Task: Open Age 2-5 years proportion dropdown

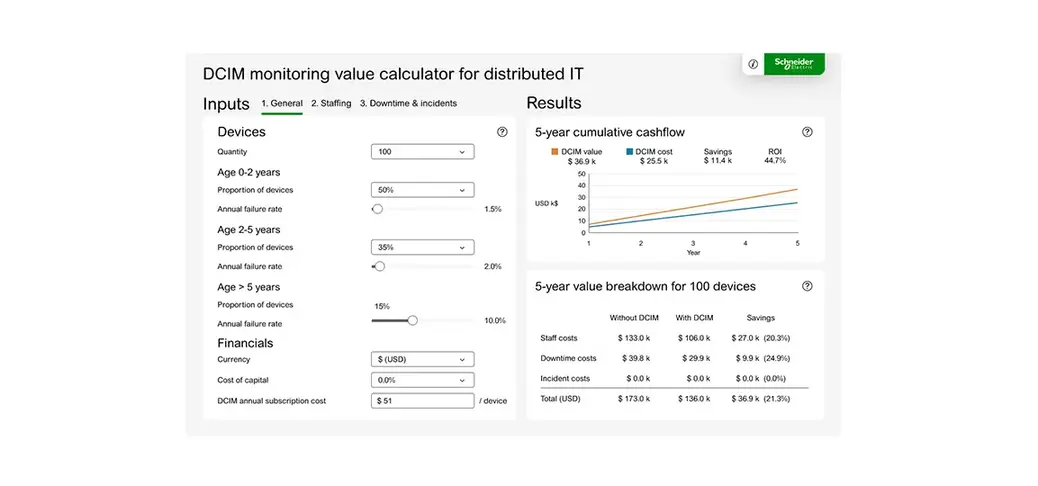Action: tap(423, 248)
